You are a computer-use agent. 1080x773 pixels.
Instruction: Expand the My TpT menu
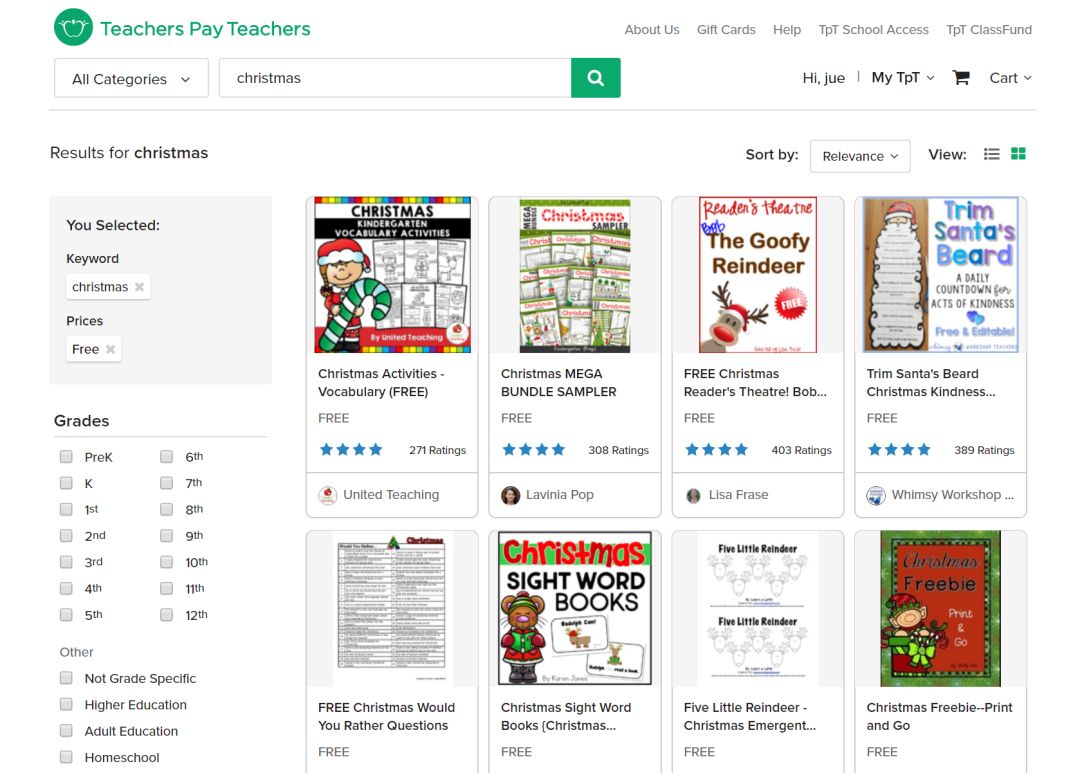coord(902,77)
